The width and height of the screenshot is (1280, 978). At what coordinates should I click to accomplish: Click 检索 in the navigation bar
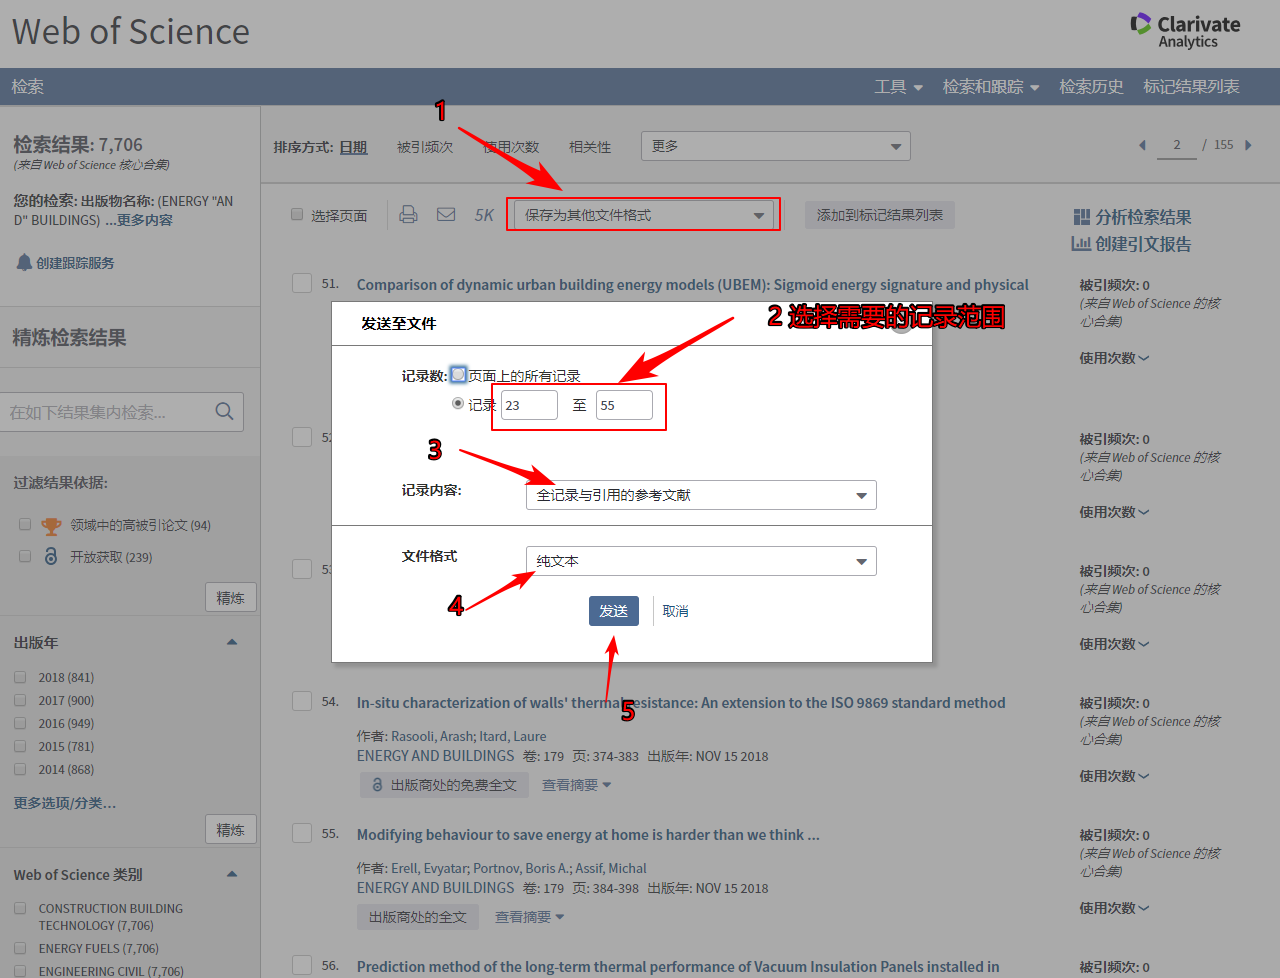pos(28,87)
